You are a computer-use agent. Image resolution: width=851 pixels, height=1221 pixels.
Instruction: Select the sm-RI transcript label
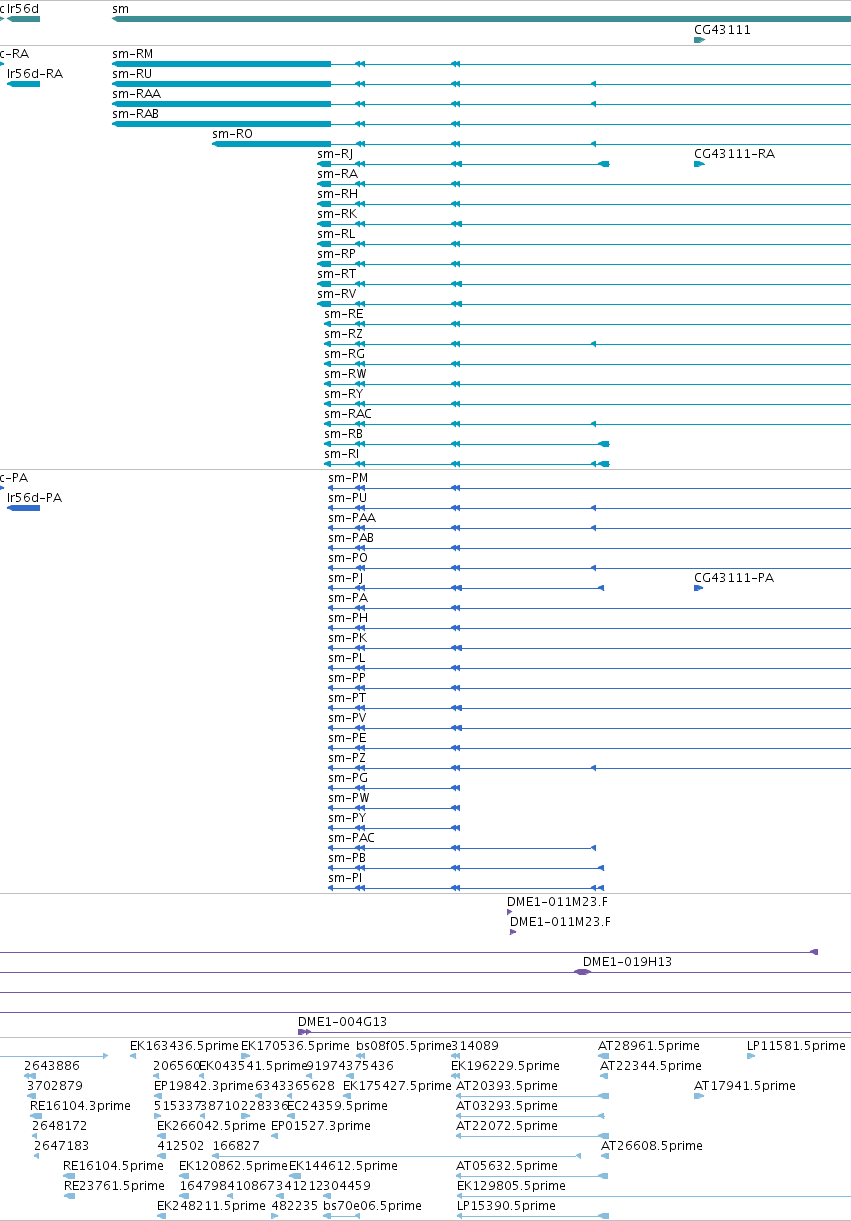(341, 454)
